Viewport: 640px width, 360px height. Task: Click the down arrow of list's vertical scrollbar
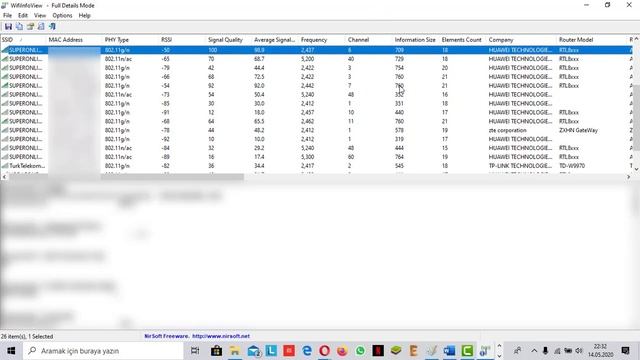point(636,169)
